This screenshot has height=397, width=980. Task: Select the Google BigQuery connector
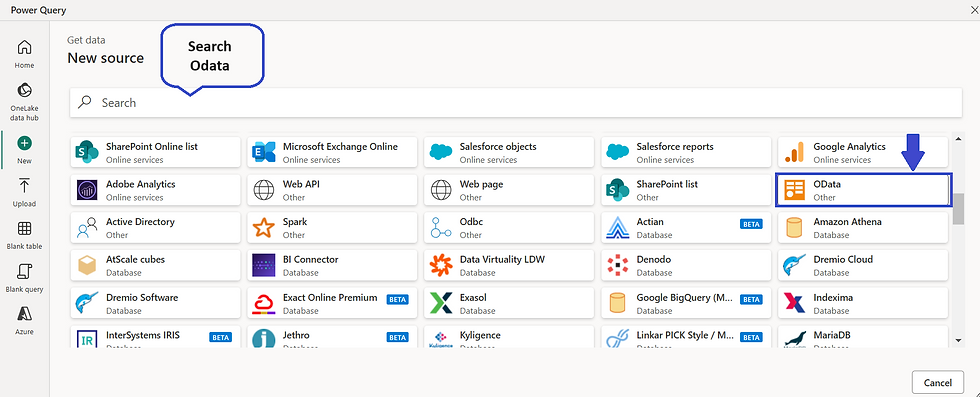click(x=686, y=303)
